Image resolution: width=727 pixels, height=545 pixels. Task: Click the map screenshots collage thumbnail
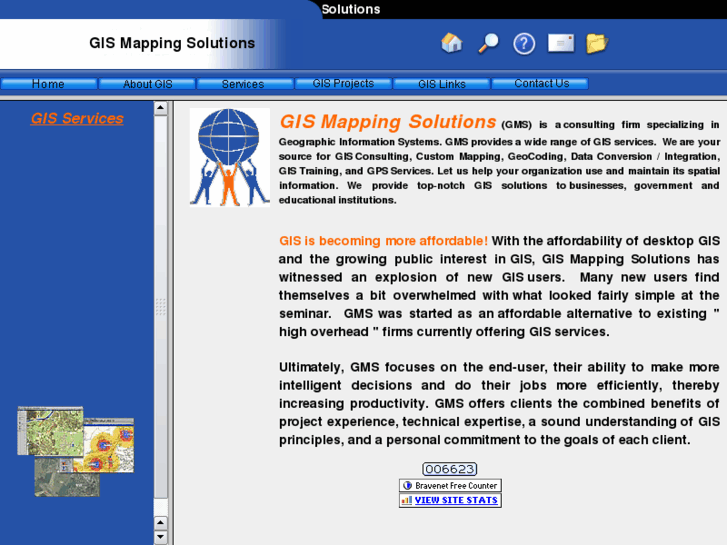pos(76,451)
